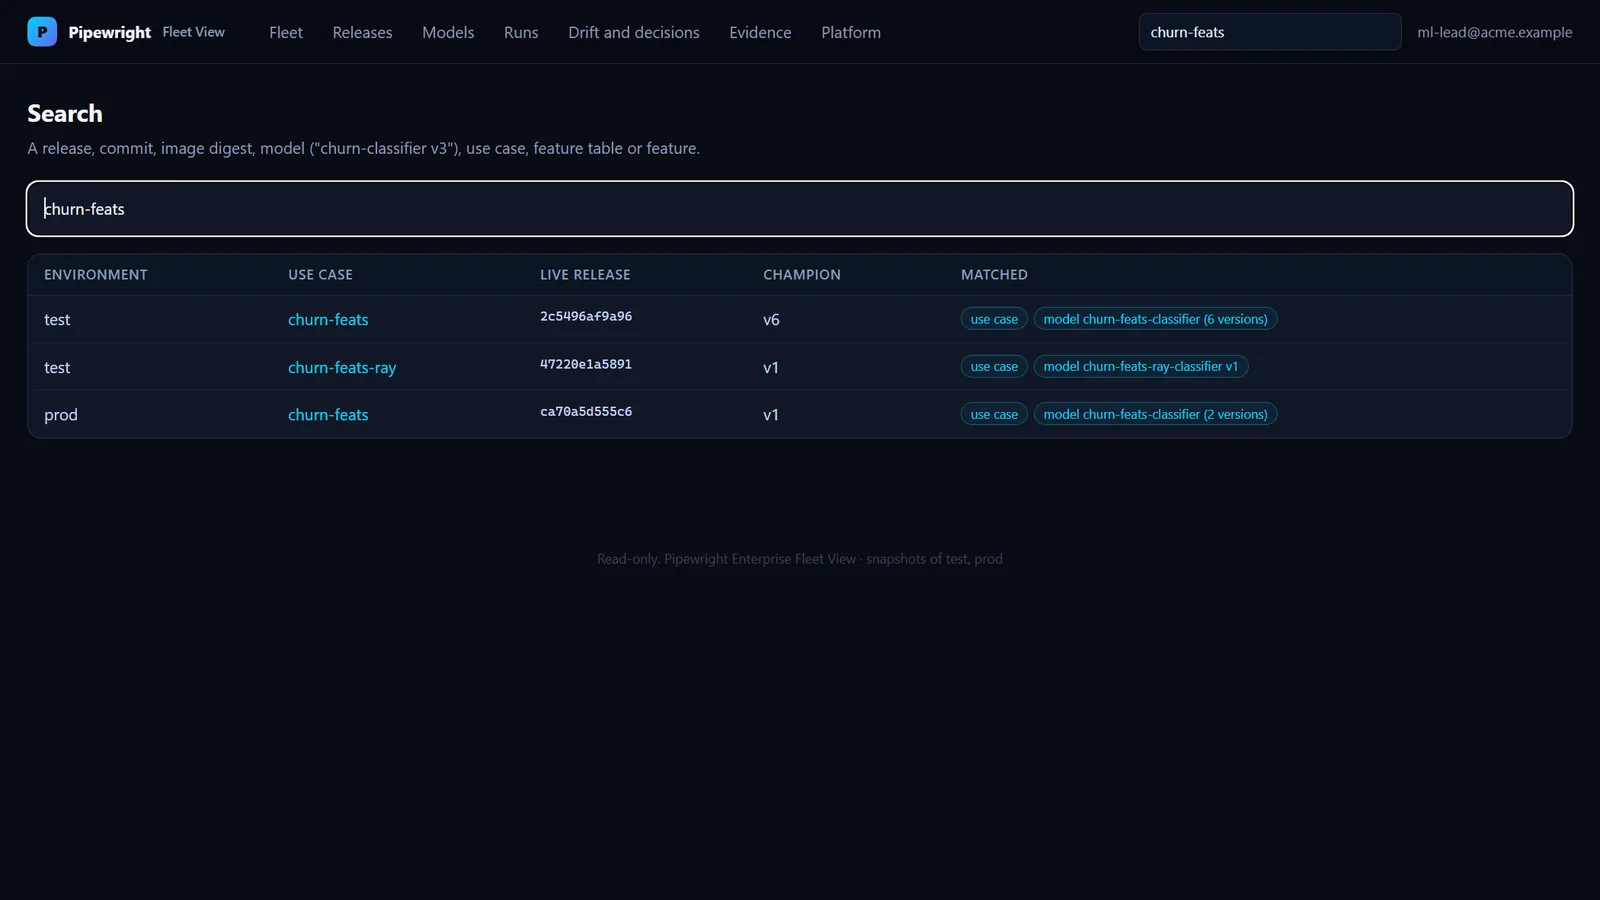Click the Pipewright brand name
Image resolution: width=1600 pixels, height=900 pixels.
point(110,32)
